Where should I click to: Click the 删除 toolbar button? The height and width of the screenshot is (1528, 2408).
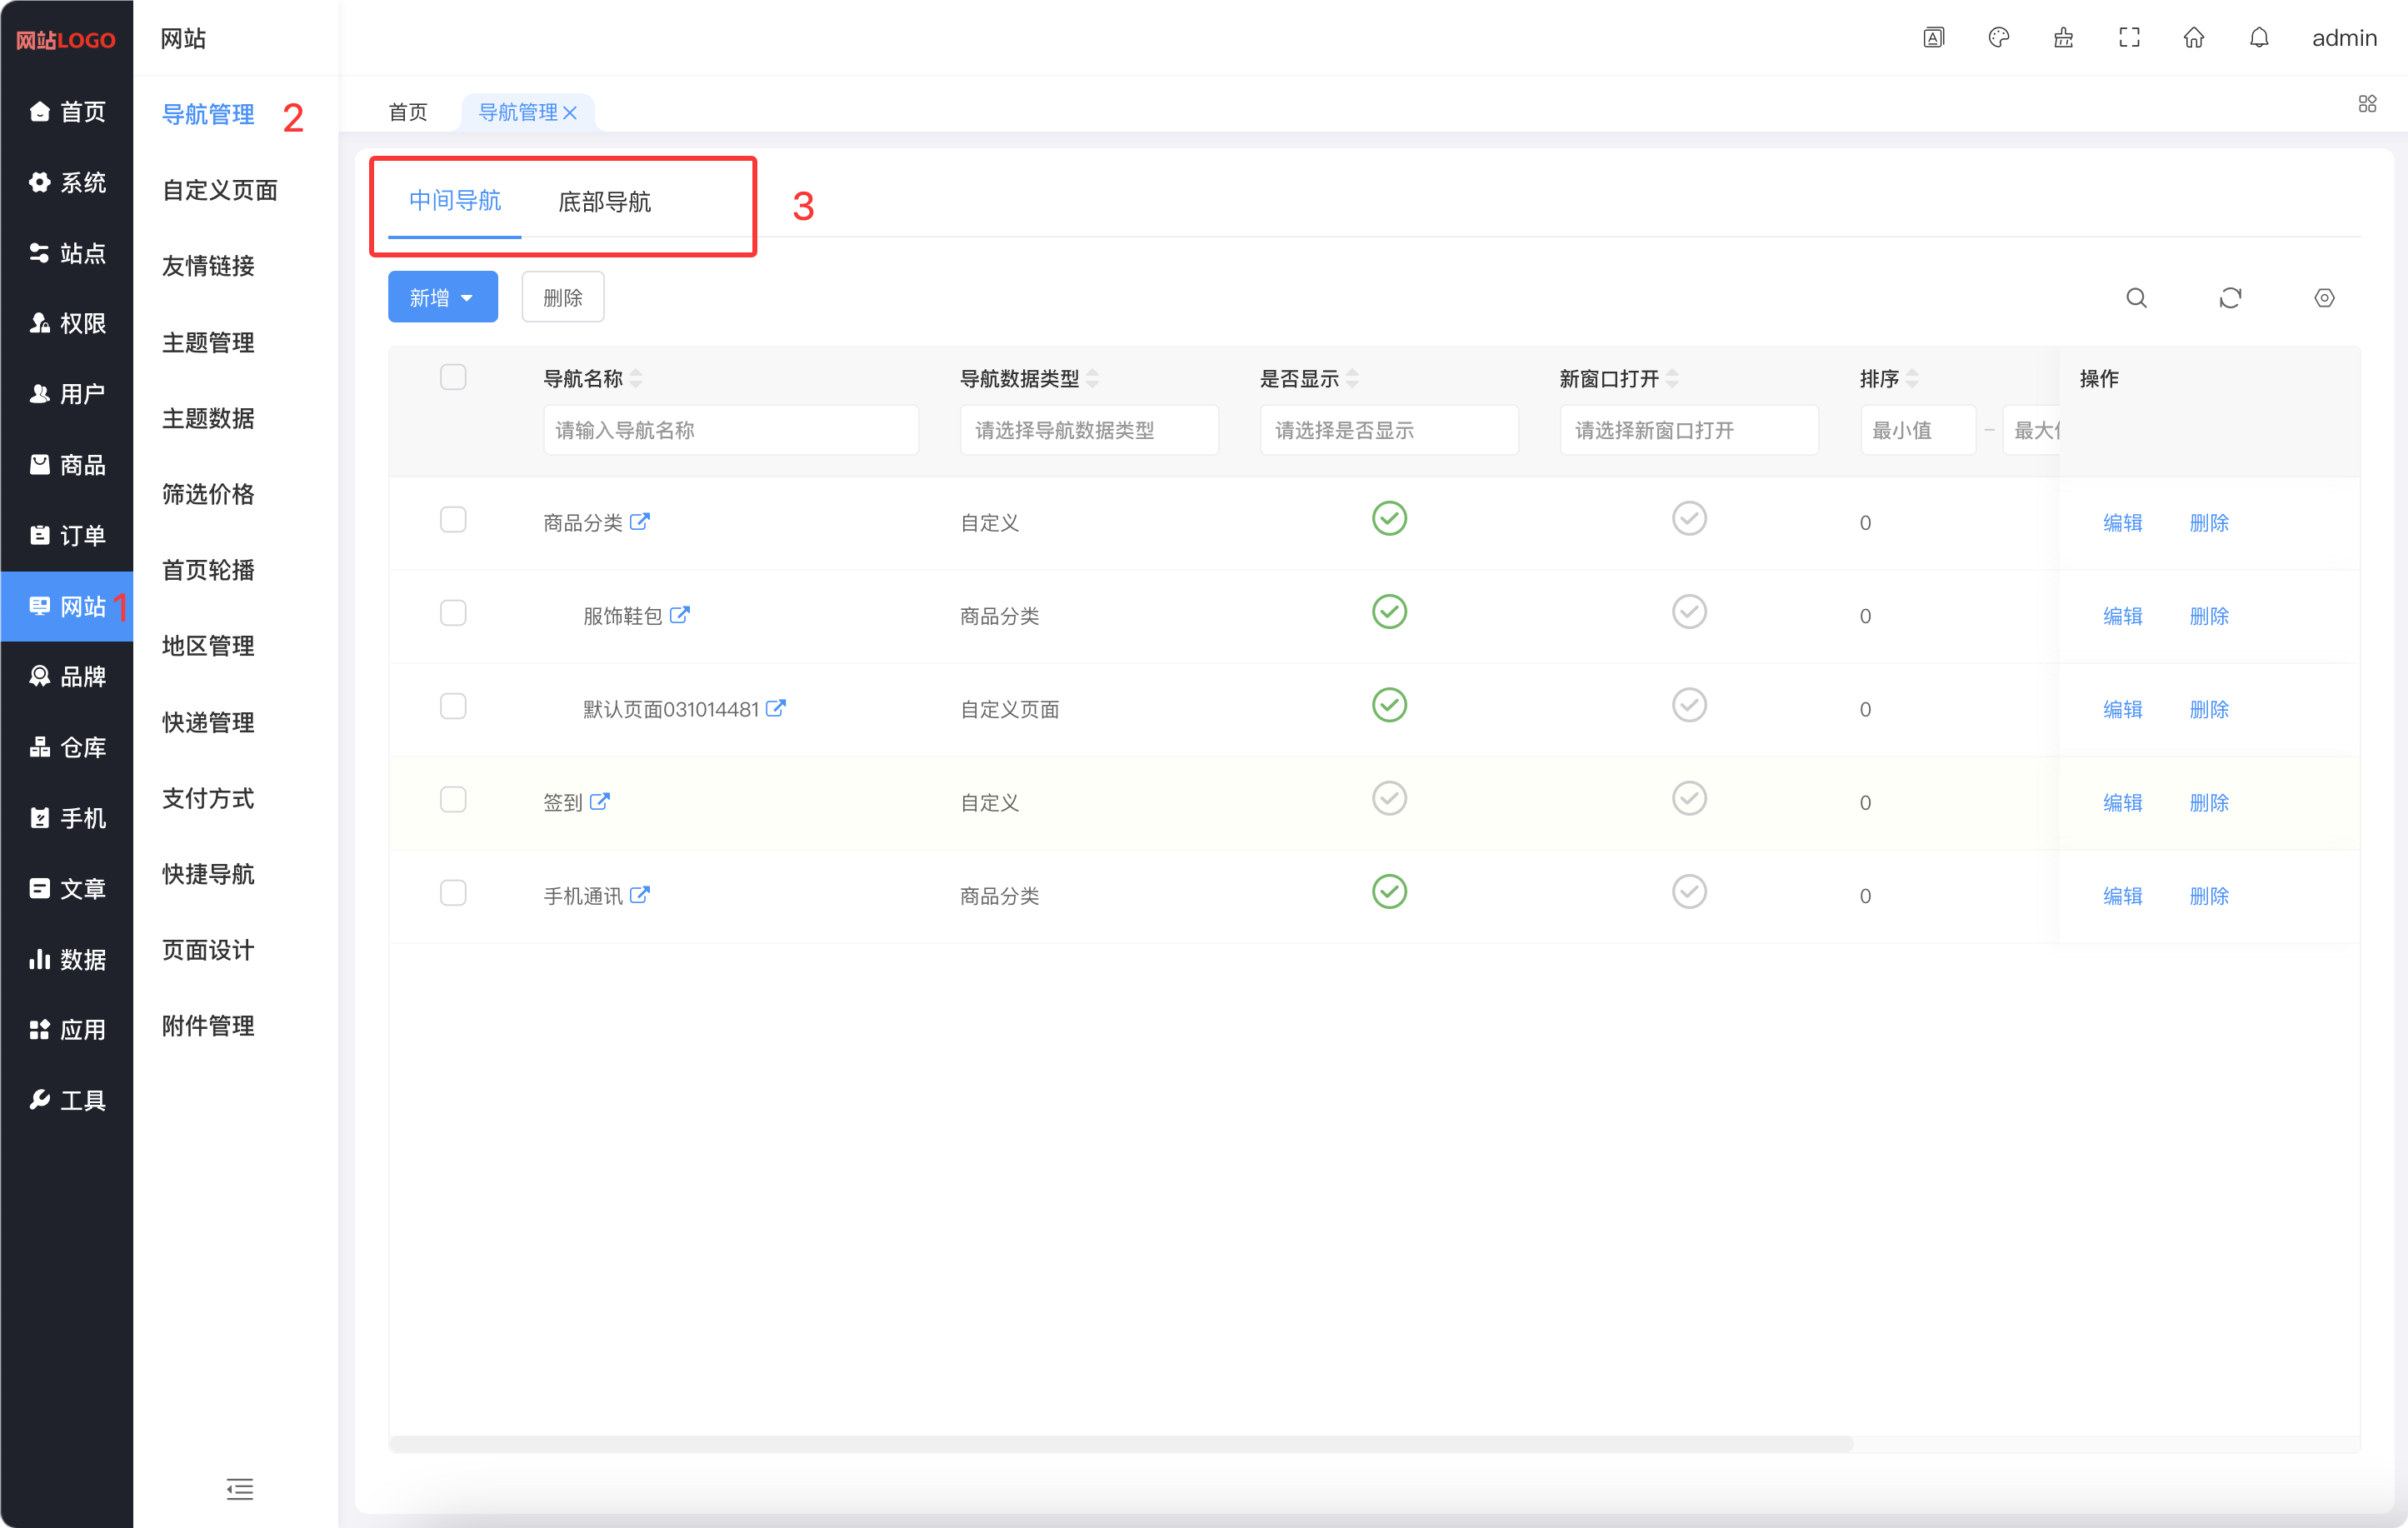pos(563,297)
